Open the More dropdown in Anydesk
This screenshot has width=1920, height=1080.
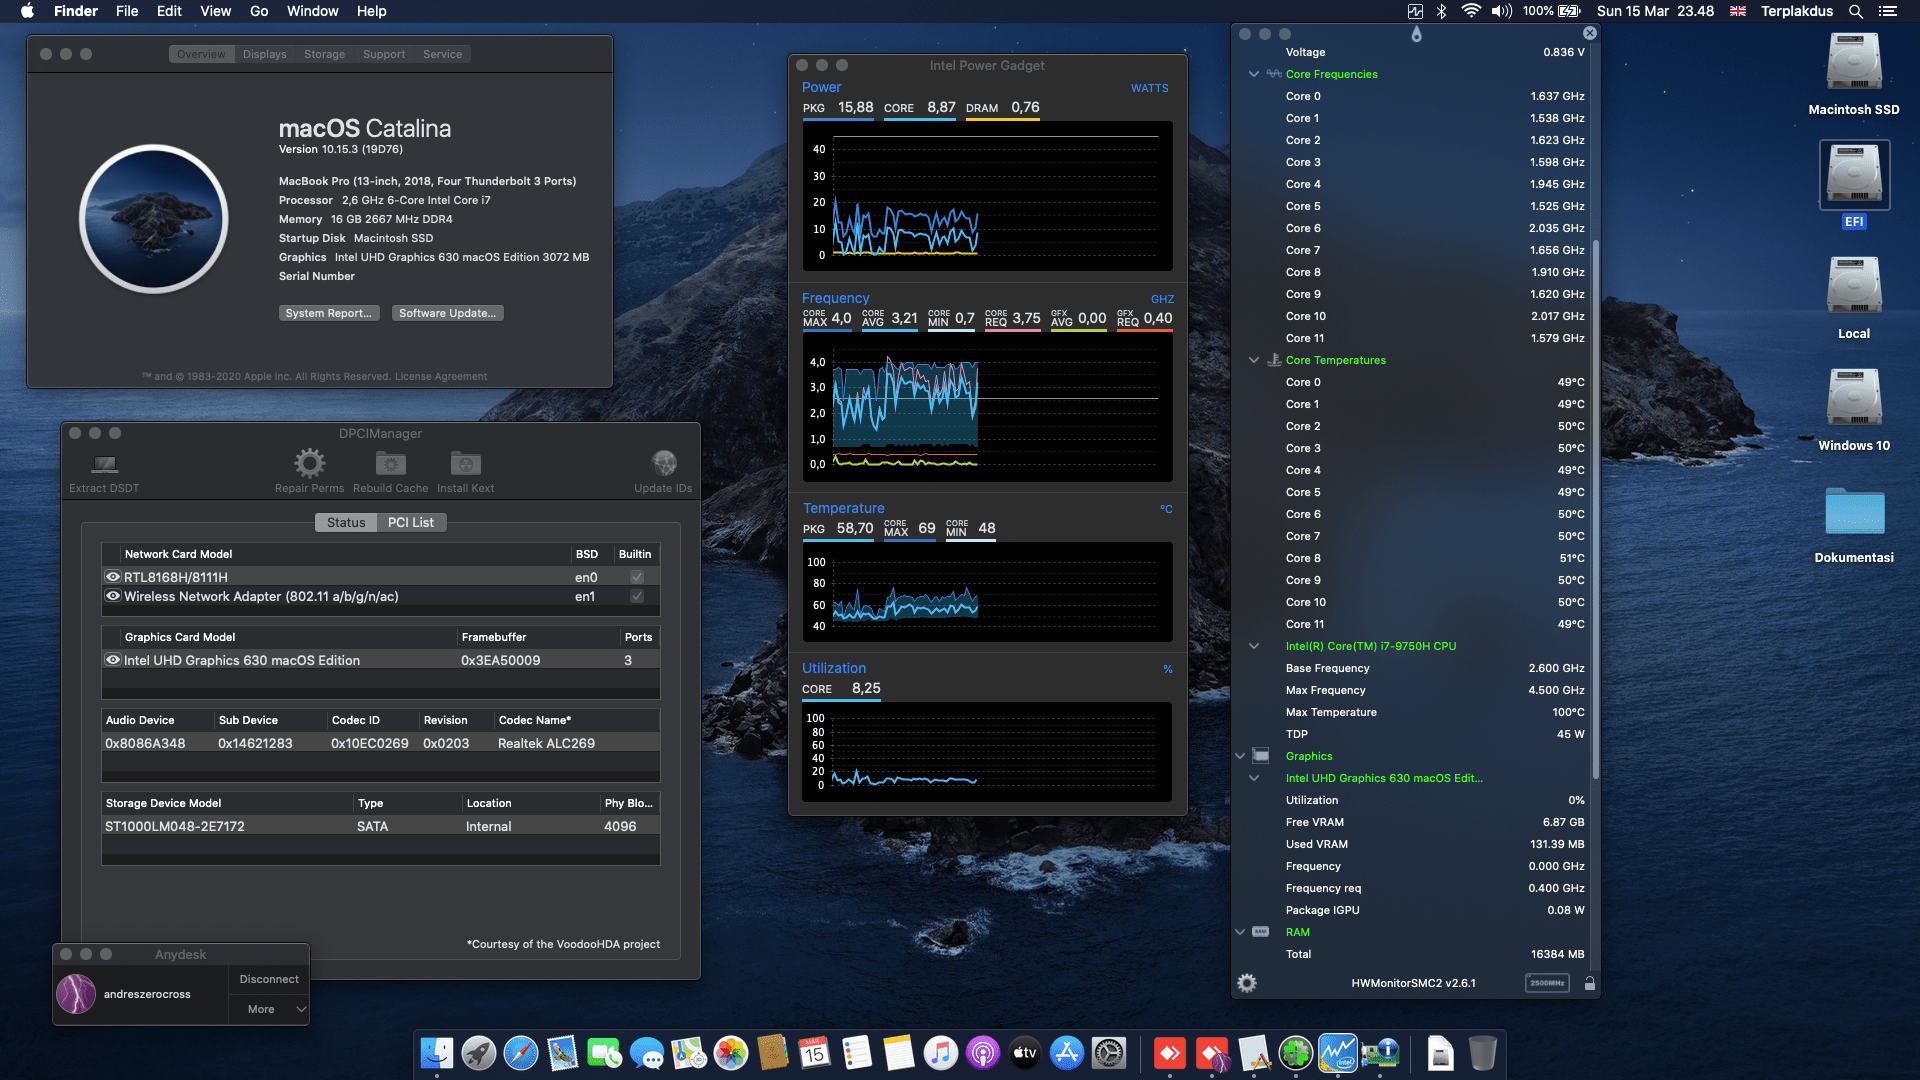click(x=269, y=1009)
